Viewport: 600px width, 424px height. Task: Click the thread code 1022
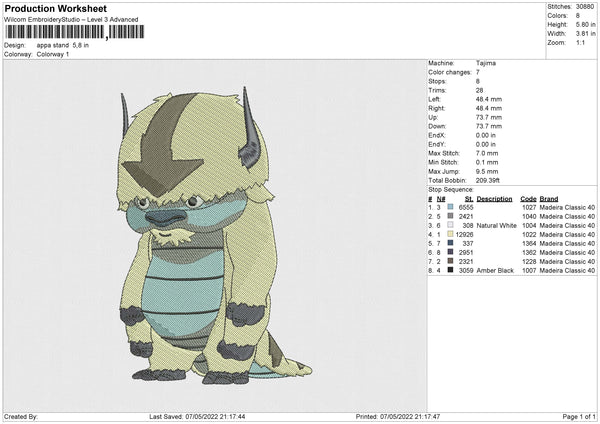tap(529, 234)
